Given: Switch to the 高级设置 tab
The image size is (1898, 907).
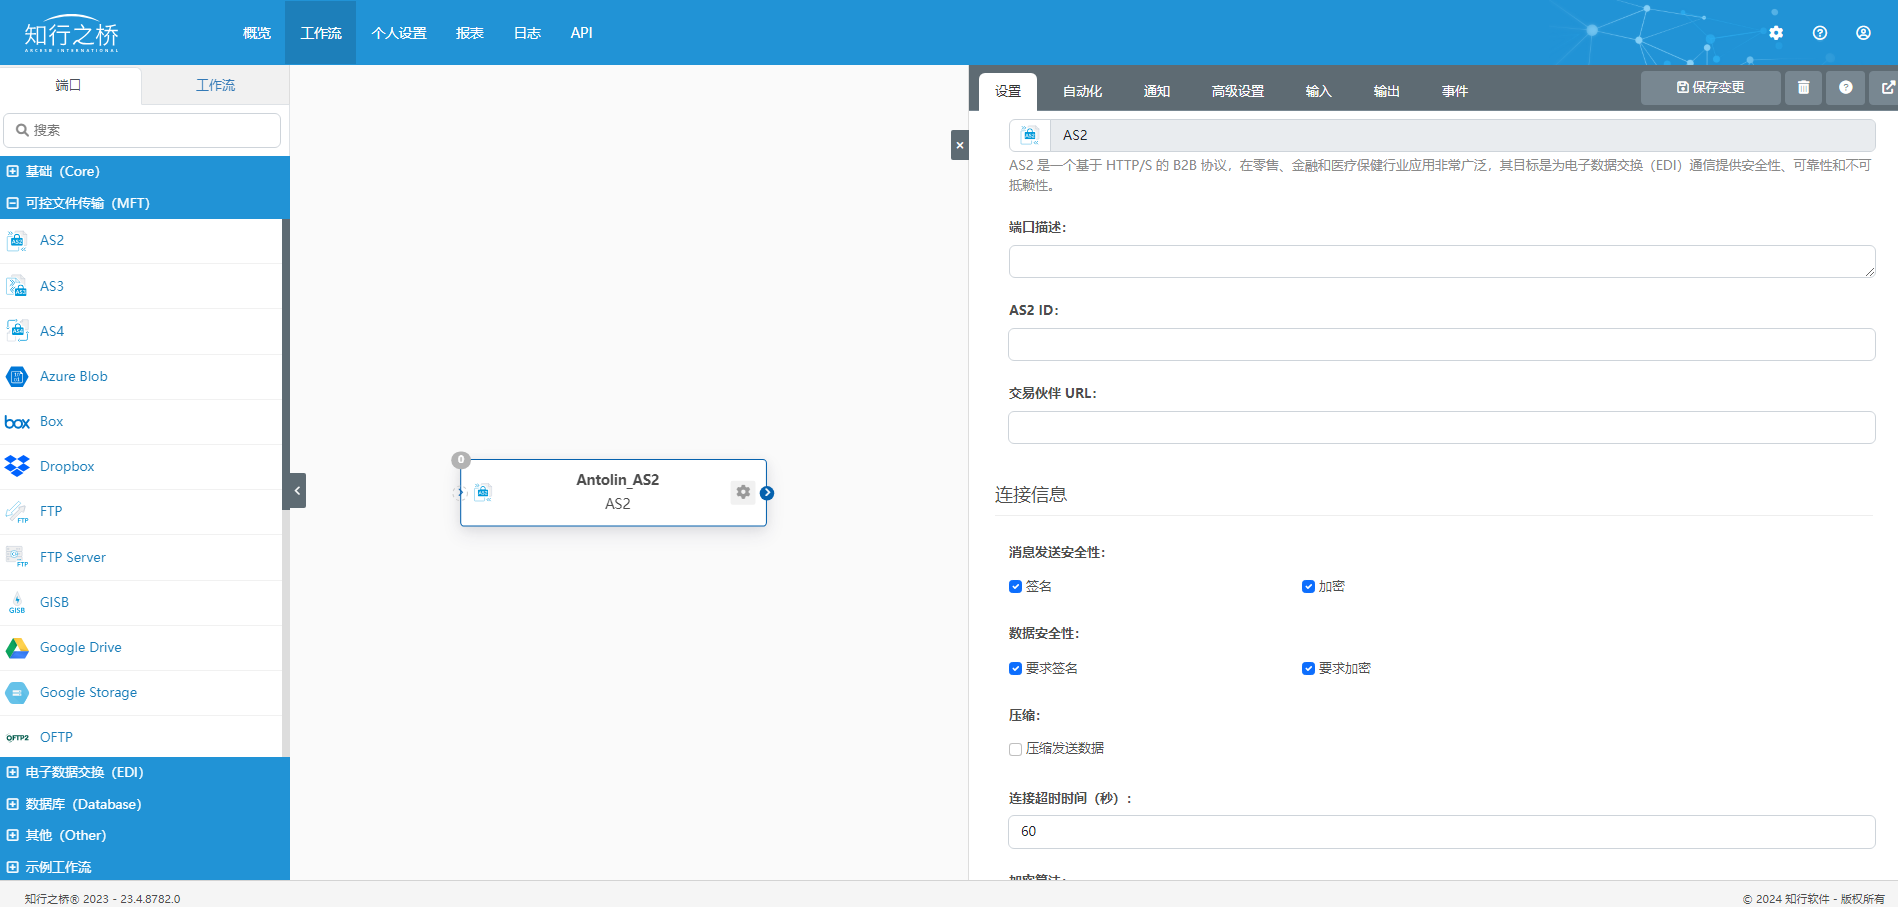Looking at the screenshot, I should coord(1237,91).
